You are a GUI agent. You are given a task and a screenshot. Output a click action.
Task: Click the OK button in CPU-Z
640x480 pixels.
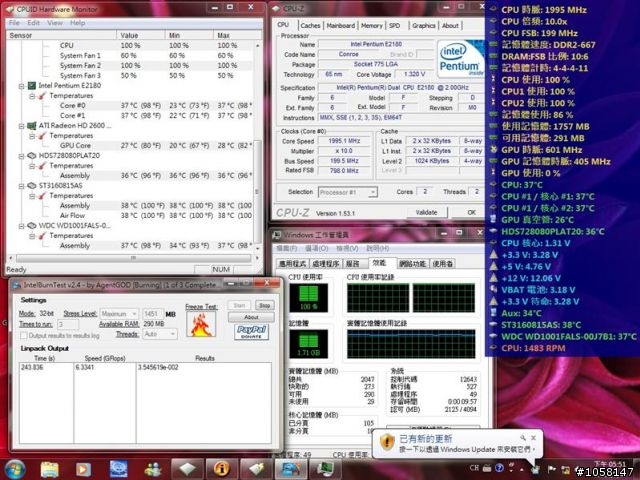click(471, 213)
